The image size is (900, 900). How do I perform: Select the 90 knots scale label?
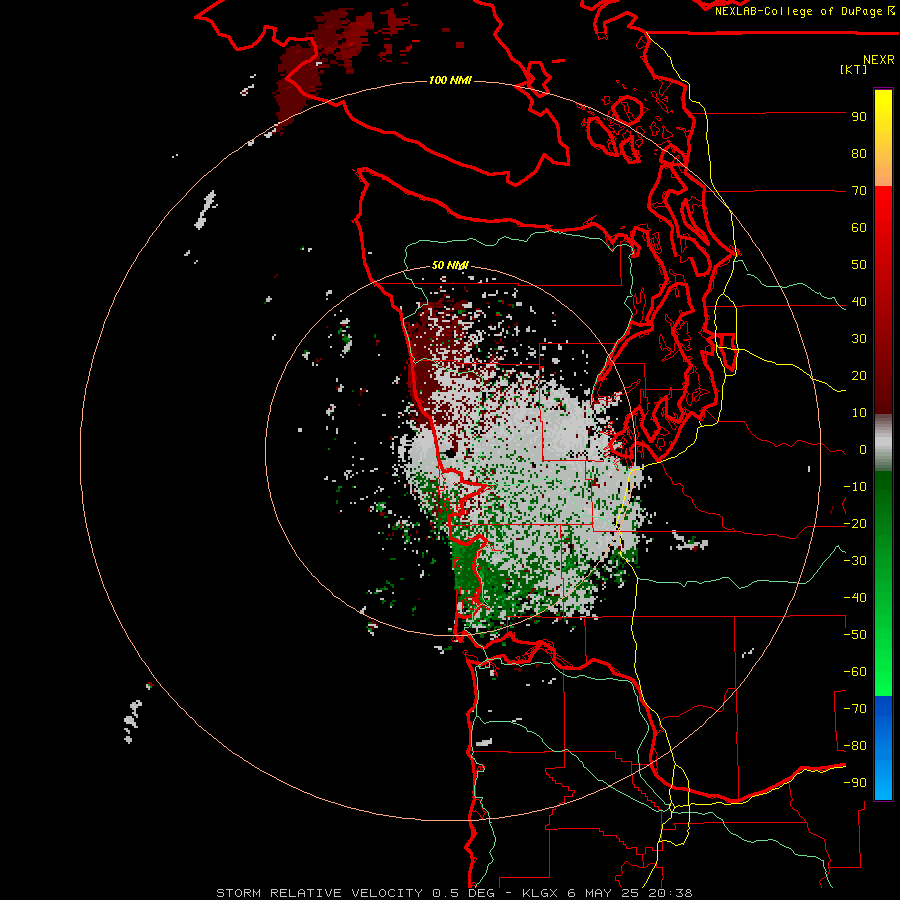[859, 117]
